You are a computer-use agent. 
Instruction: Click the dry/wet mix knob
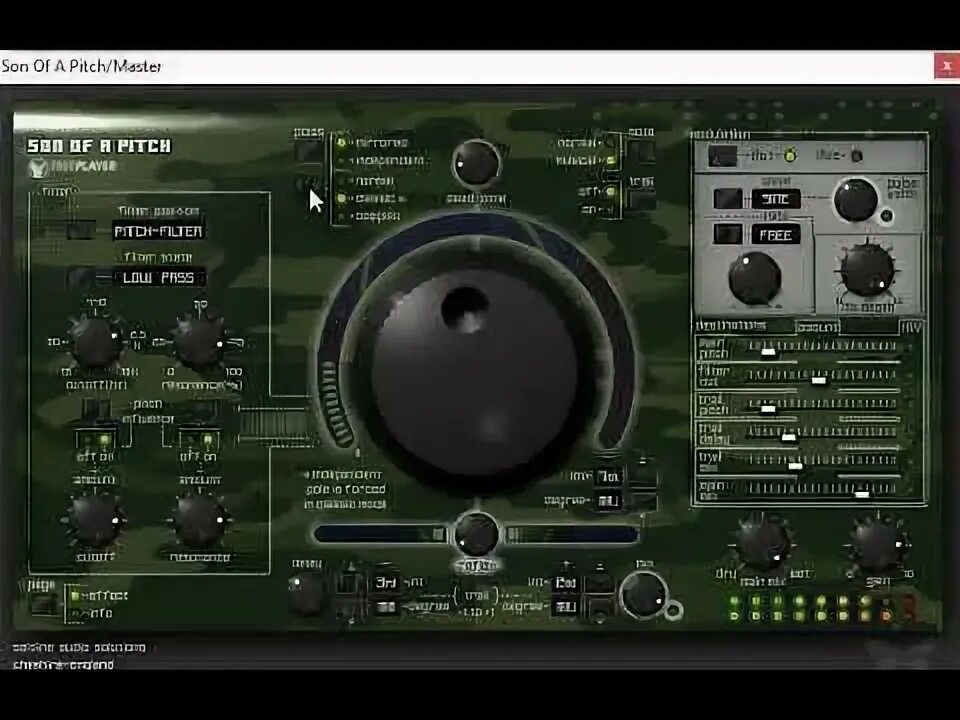tap(763, 544)
